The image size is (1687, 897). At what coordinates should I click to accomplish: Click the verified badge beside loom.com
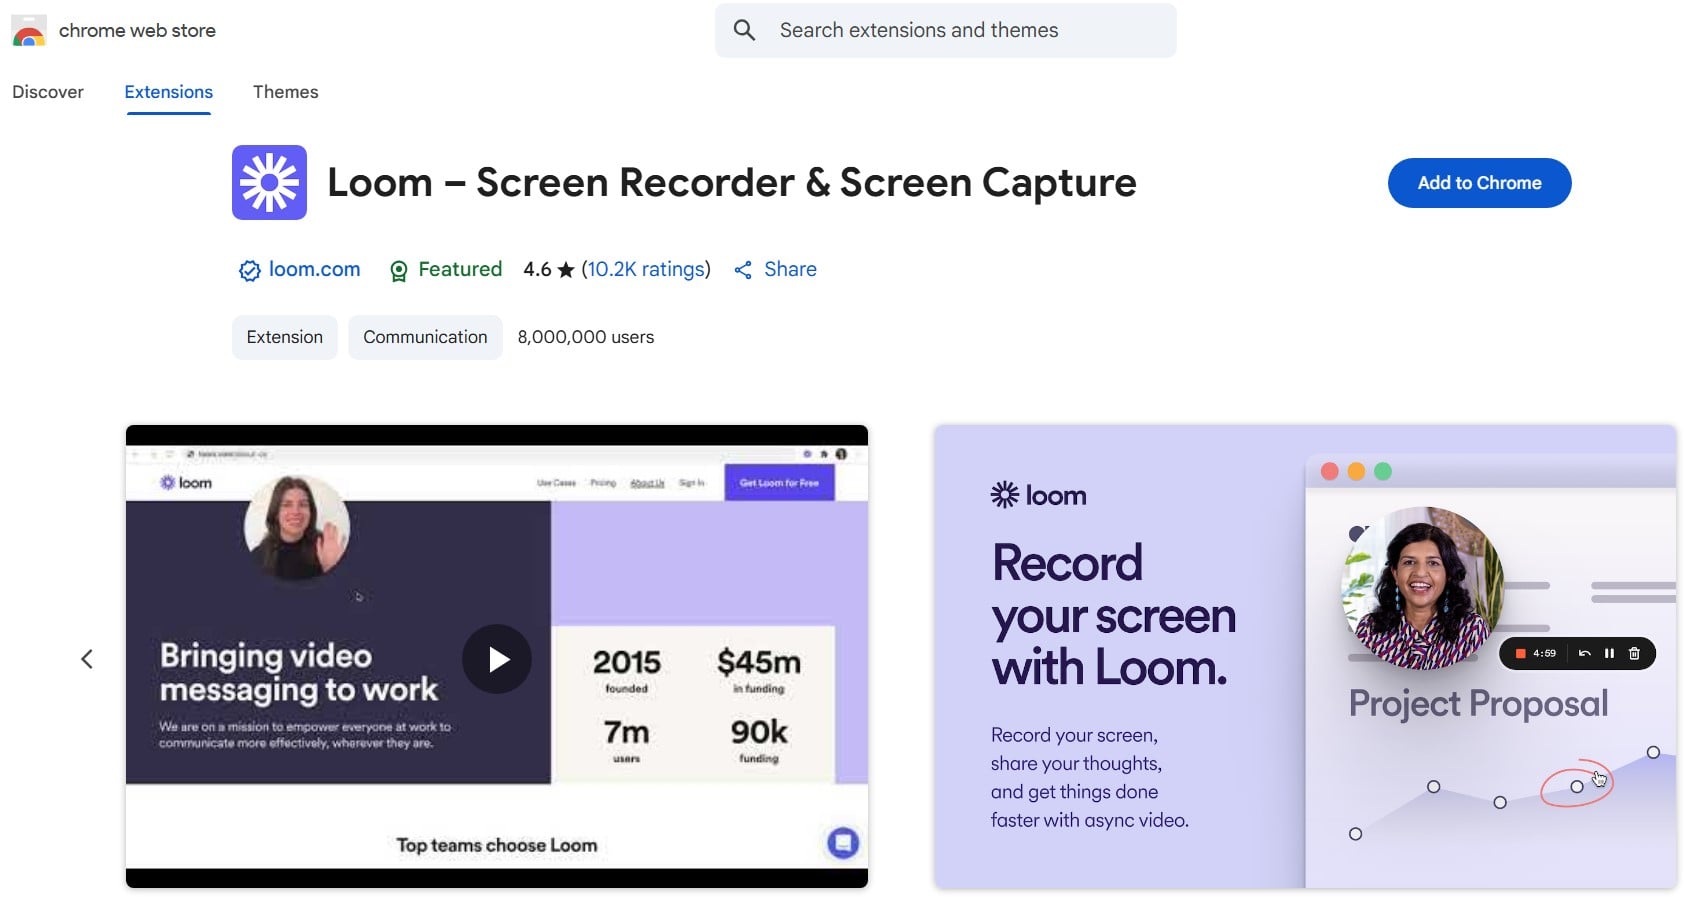point(249,270)
